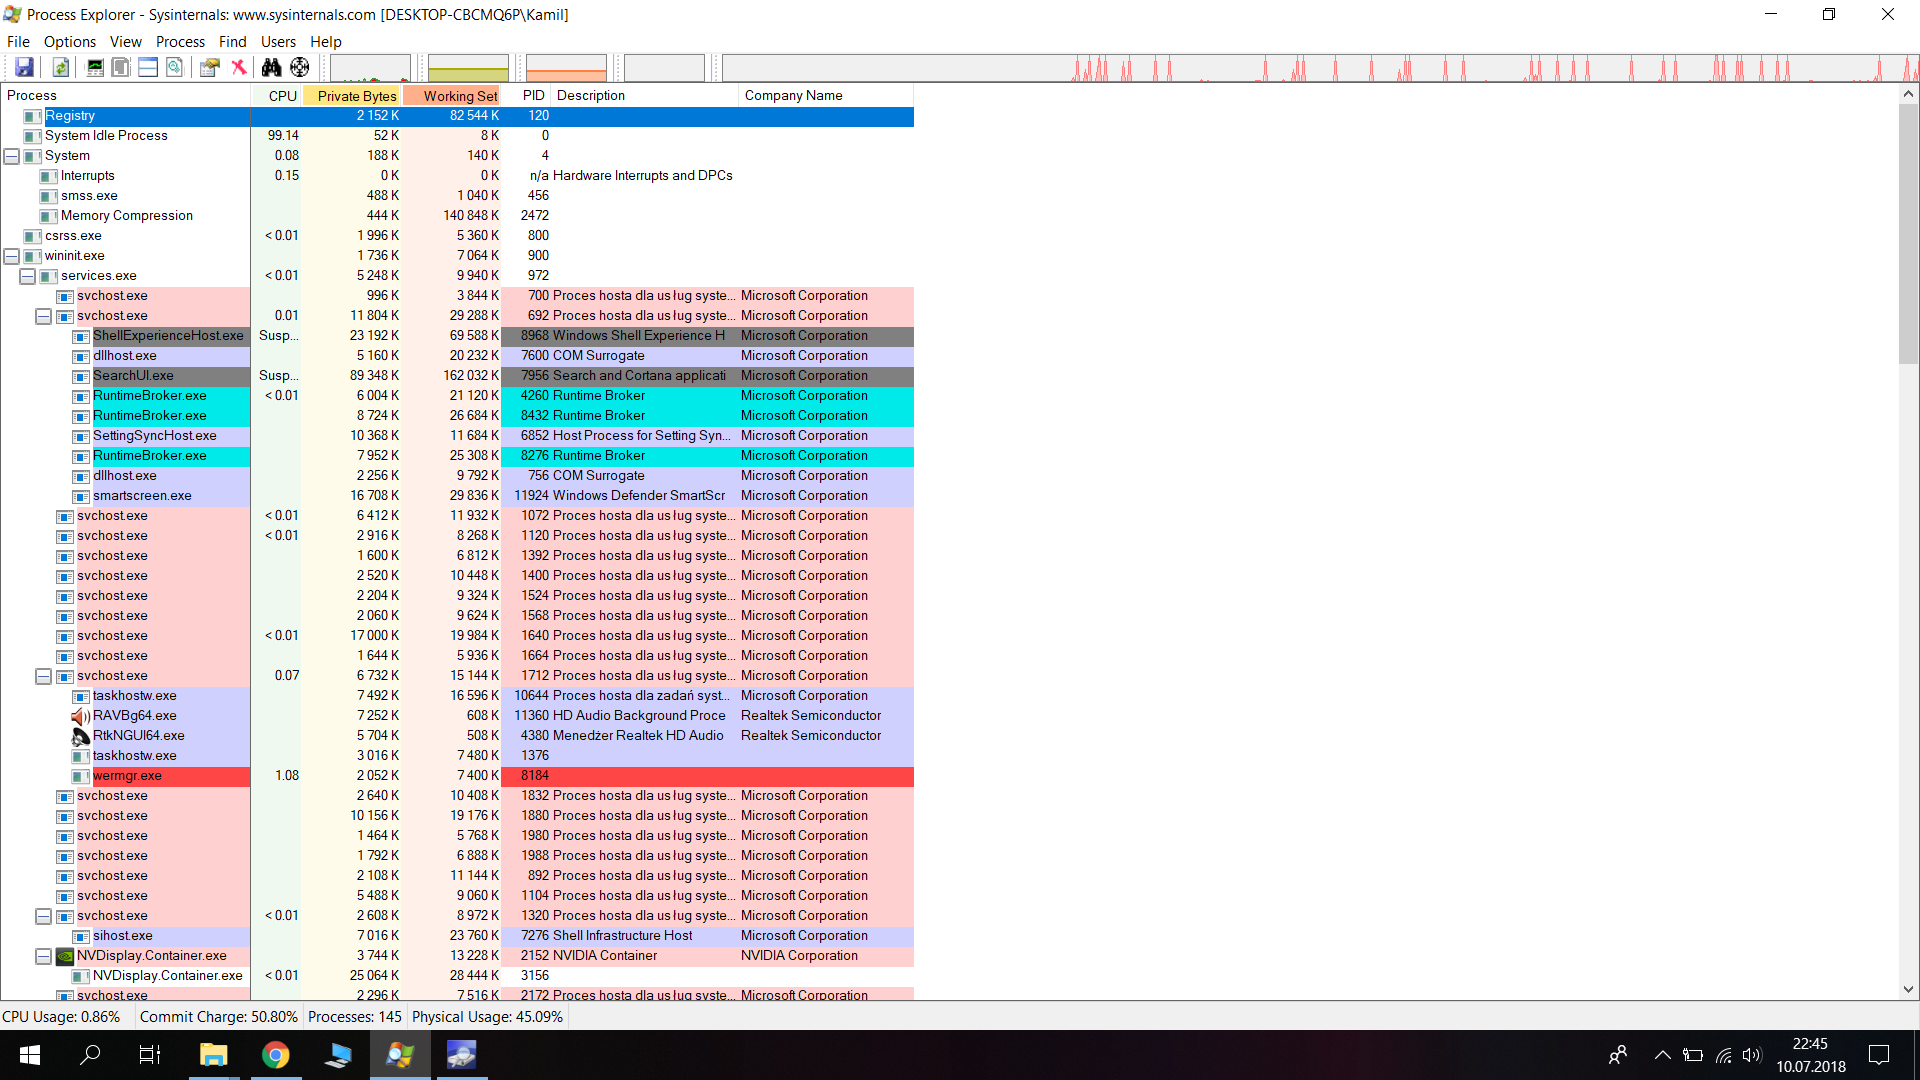Click the scrollbar down arrow
This screenshot has width=1920, height=1080.
tap(1908, 989)
